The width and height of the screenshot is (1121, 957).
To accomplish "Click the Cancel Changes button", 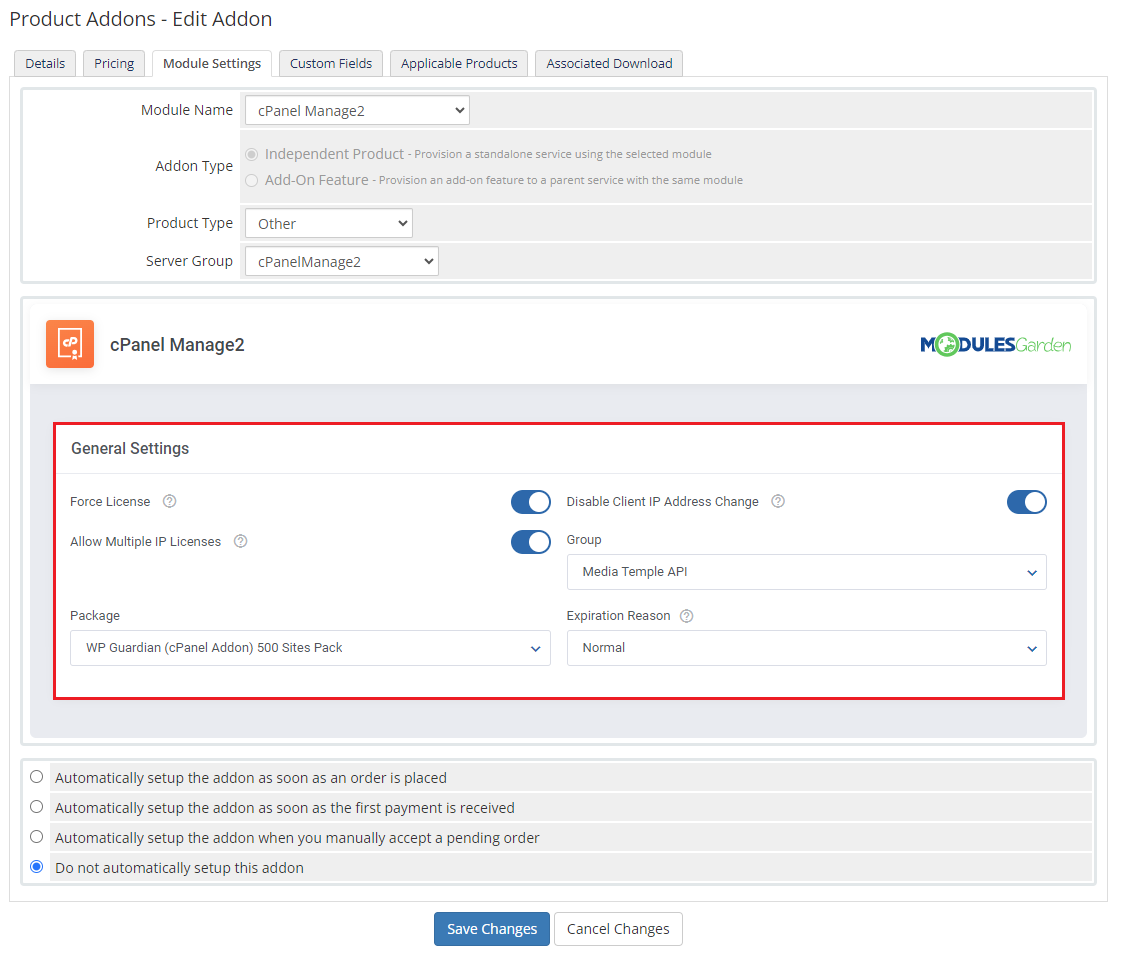I will click(618, 928).
